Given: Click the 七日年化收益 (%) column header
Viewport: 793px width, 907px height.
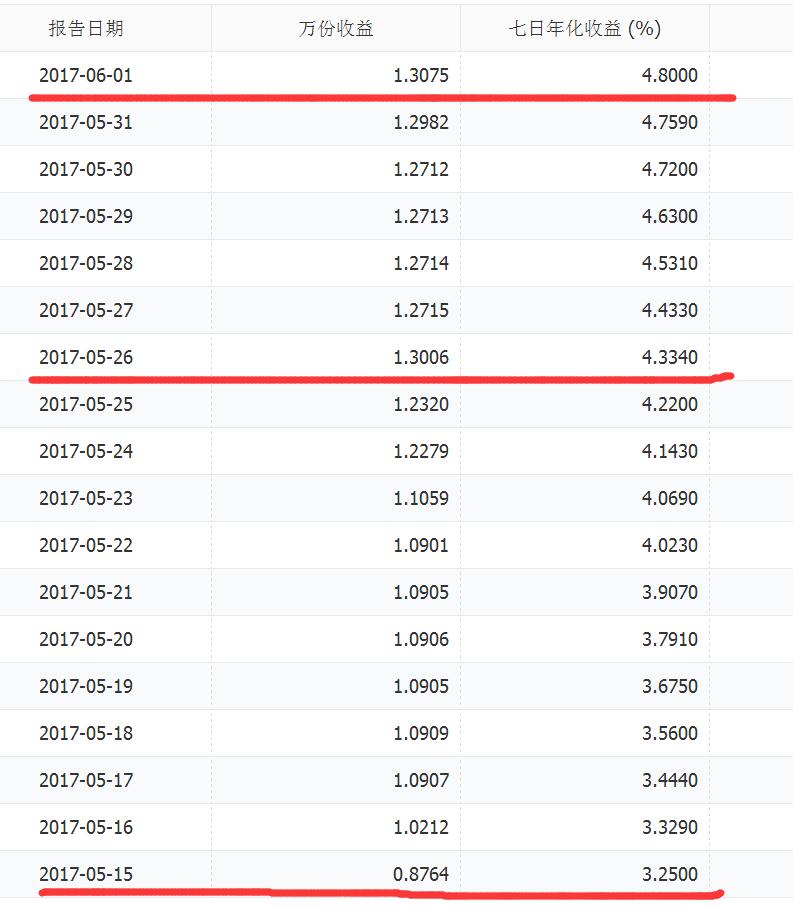Looking at the screenshot, I should (584, 28).
